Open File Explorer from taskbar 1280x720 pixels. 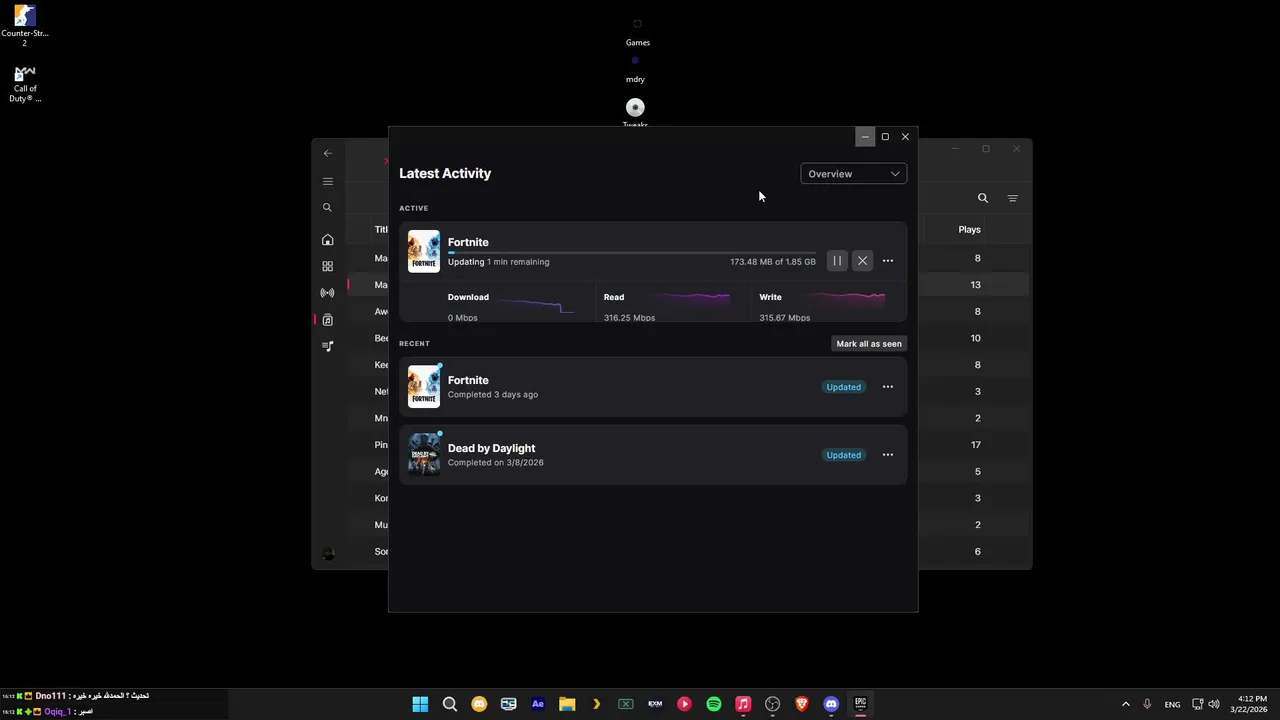pyautogui.click(x=567, y=704)
